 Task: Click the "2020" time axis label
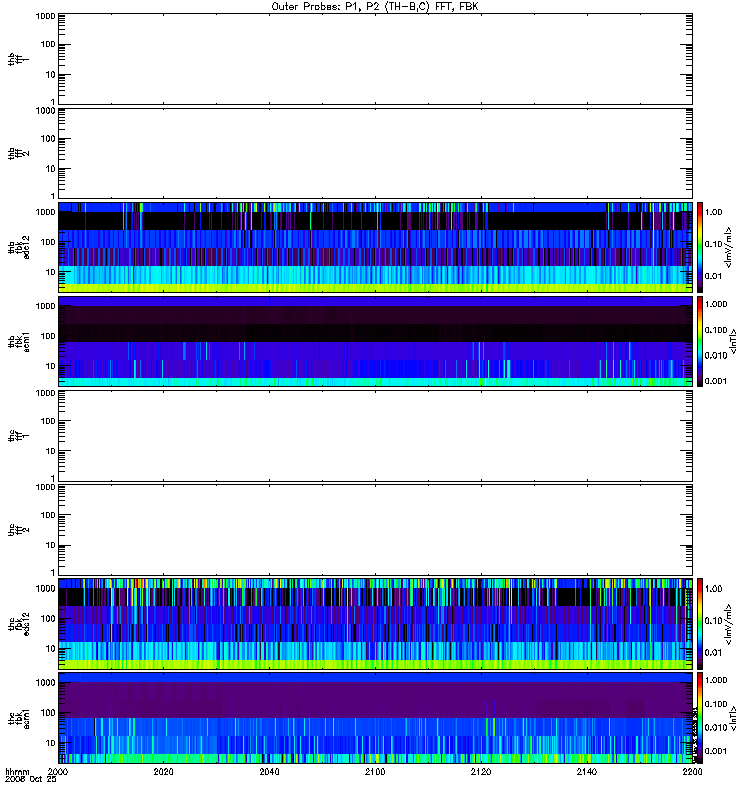[163, 771]
